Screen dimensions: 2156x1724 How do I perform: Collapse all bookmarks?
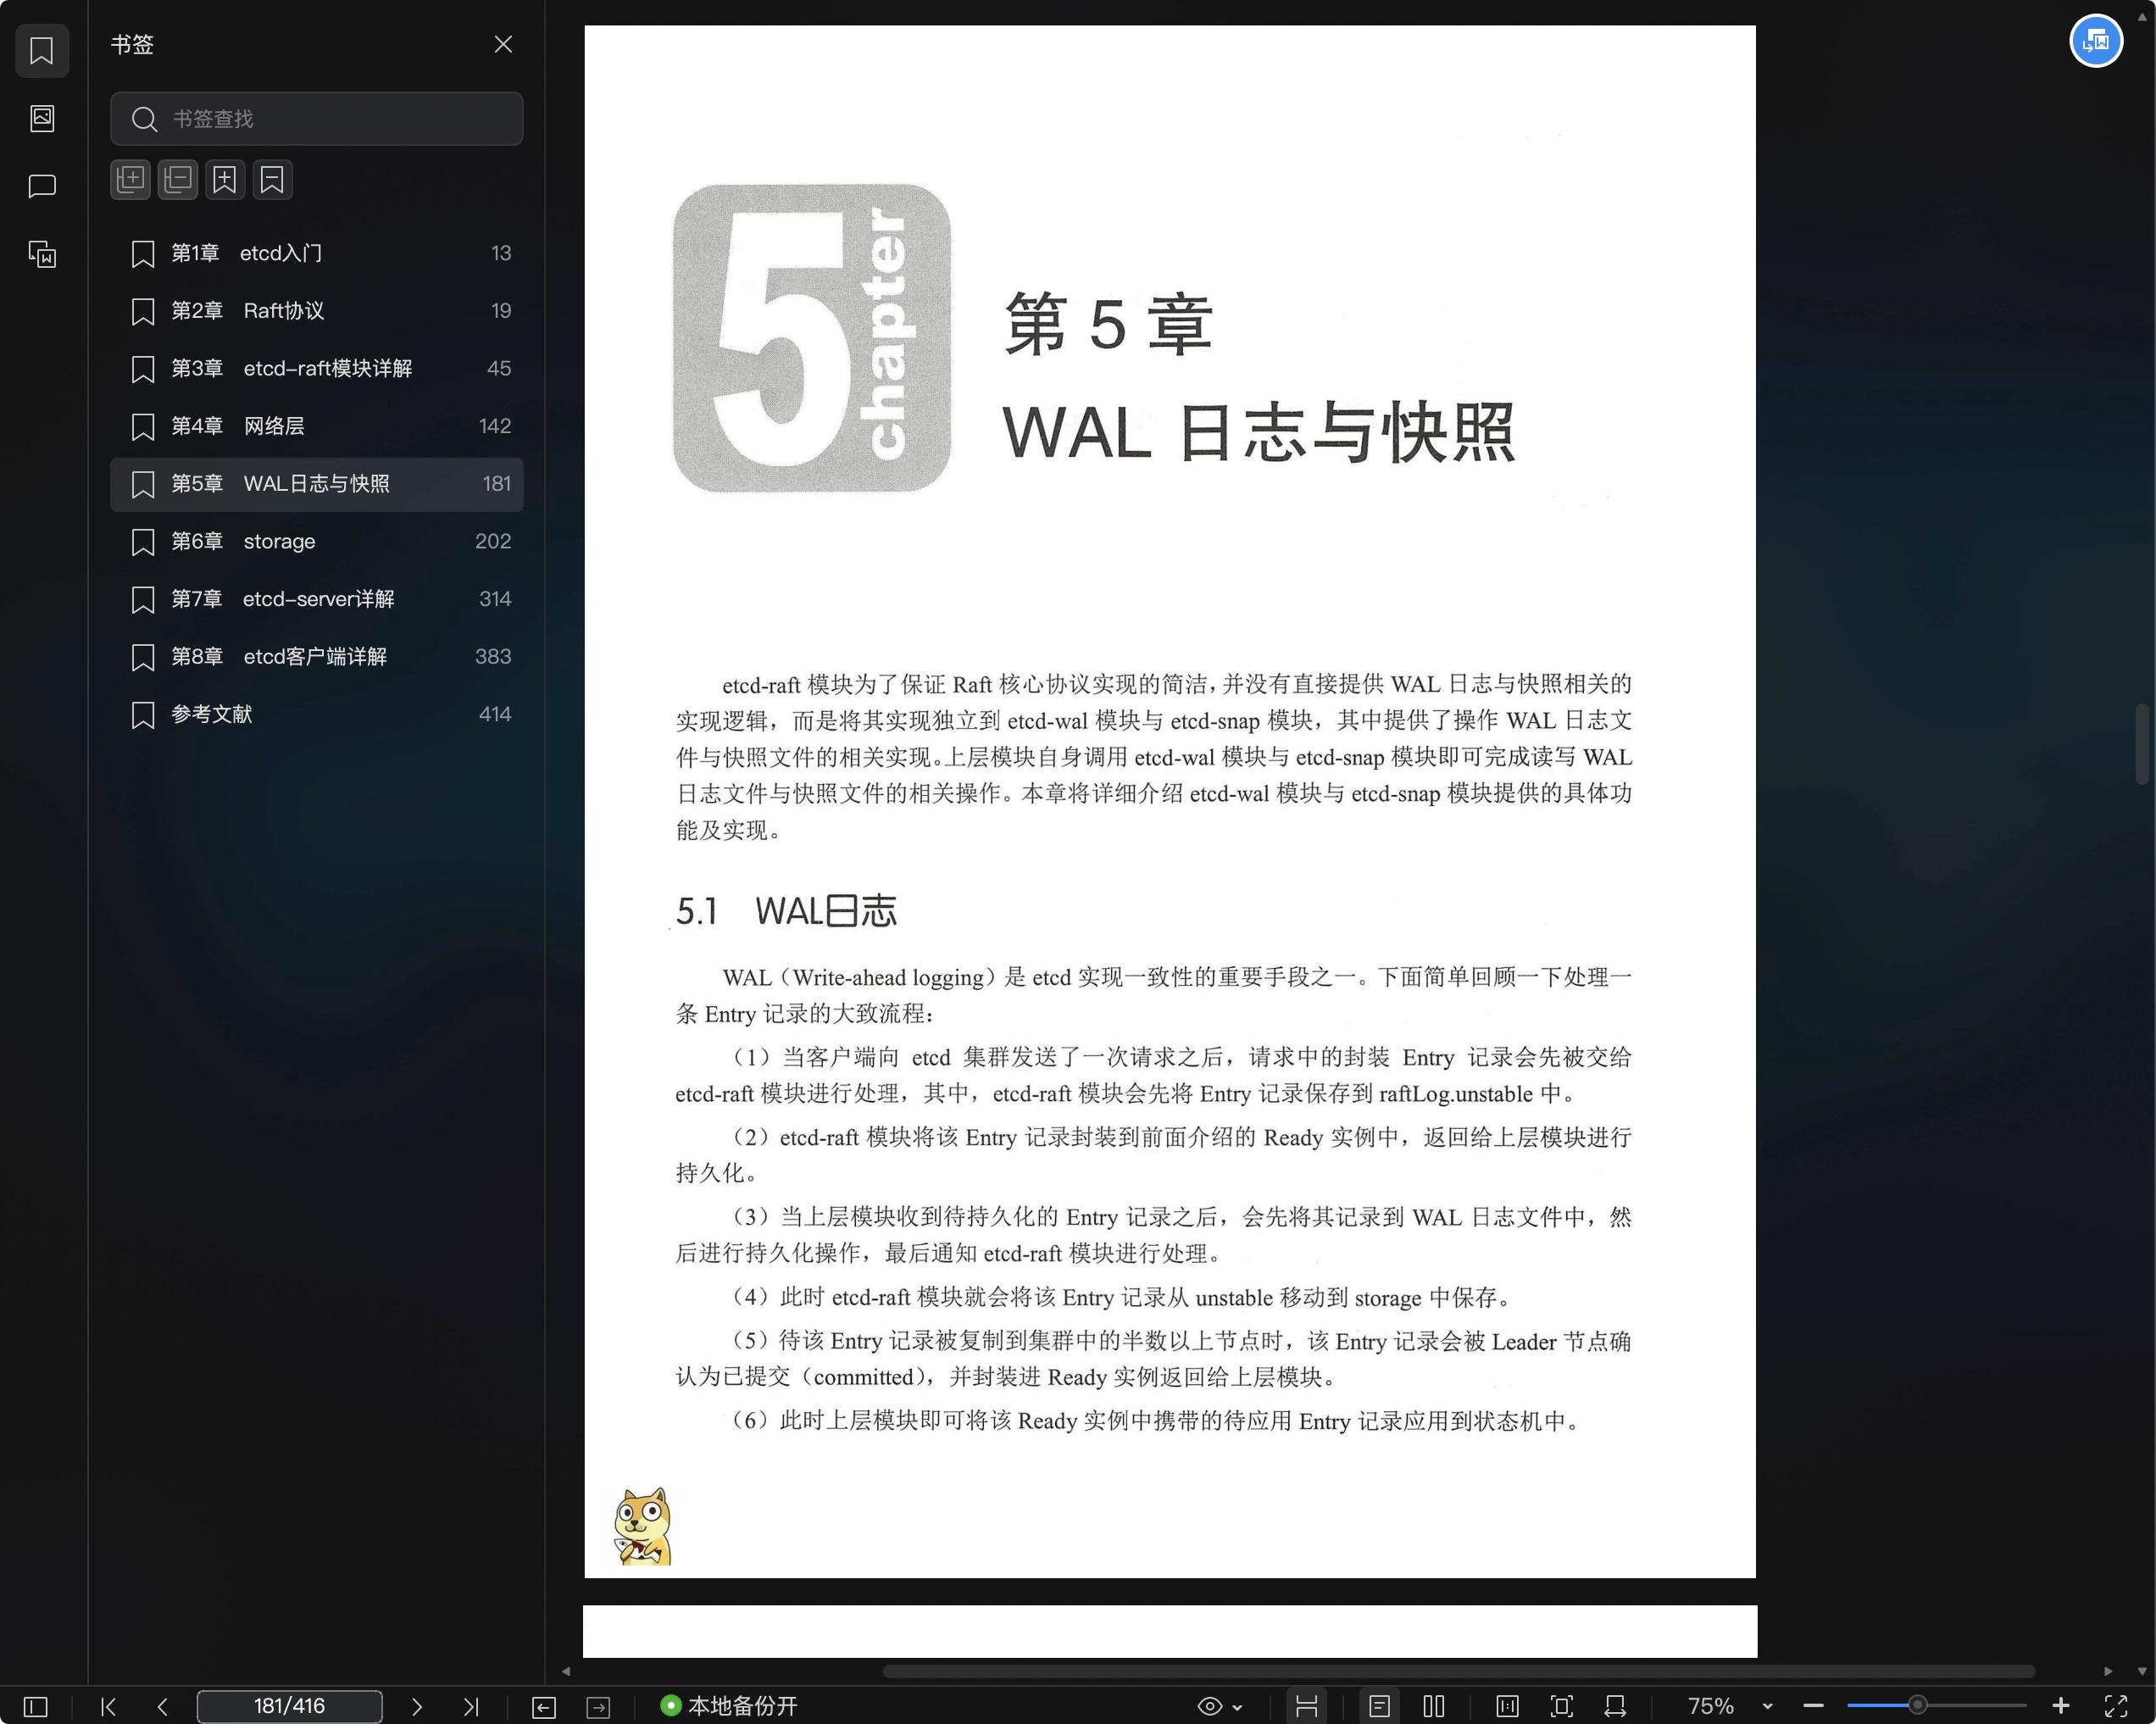178,180
